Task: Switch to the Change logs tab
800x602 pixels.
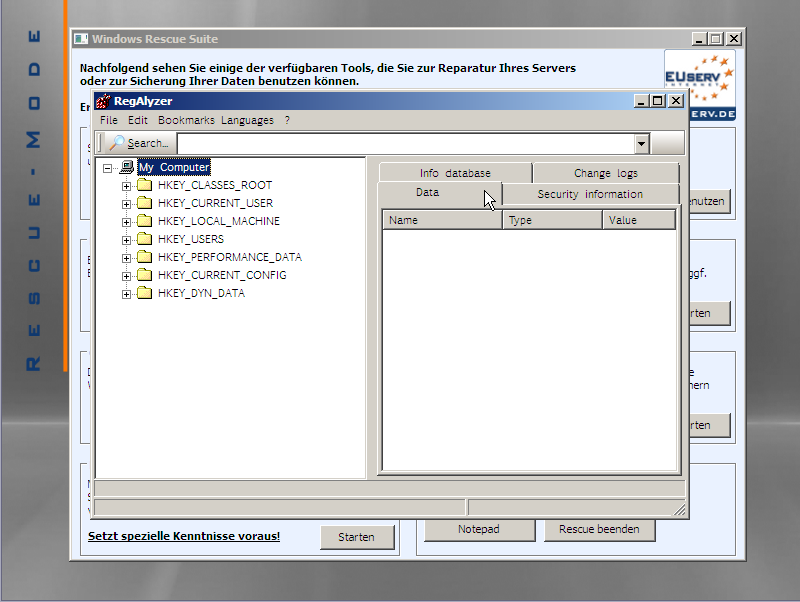Action: tap(606, 173)
